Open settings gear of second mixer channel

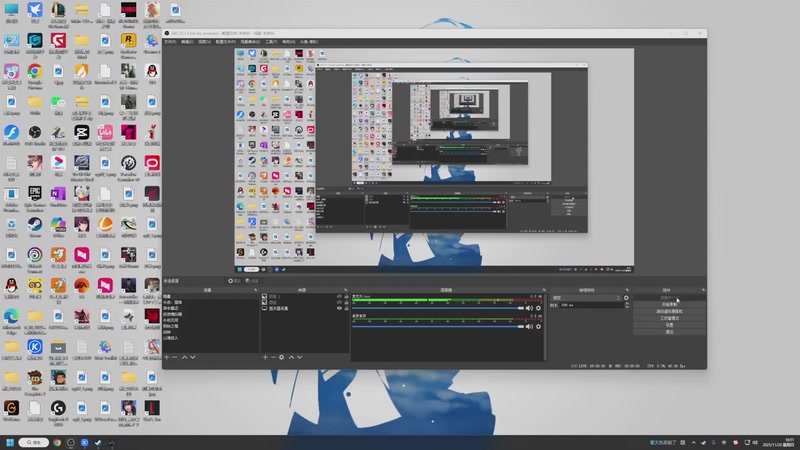click(x=538, y=327)
